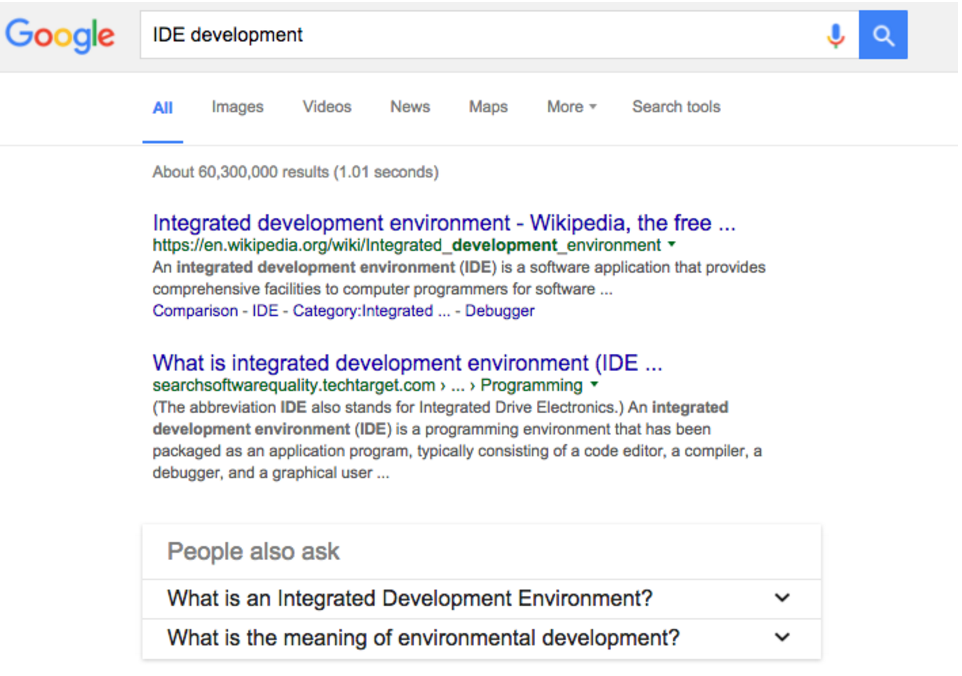Switch to the Videos tab

point(326,107)
